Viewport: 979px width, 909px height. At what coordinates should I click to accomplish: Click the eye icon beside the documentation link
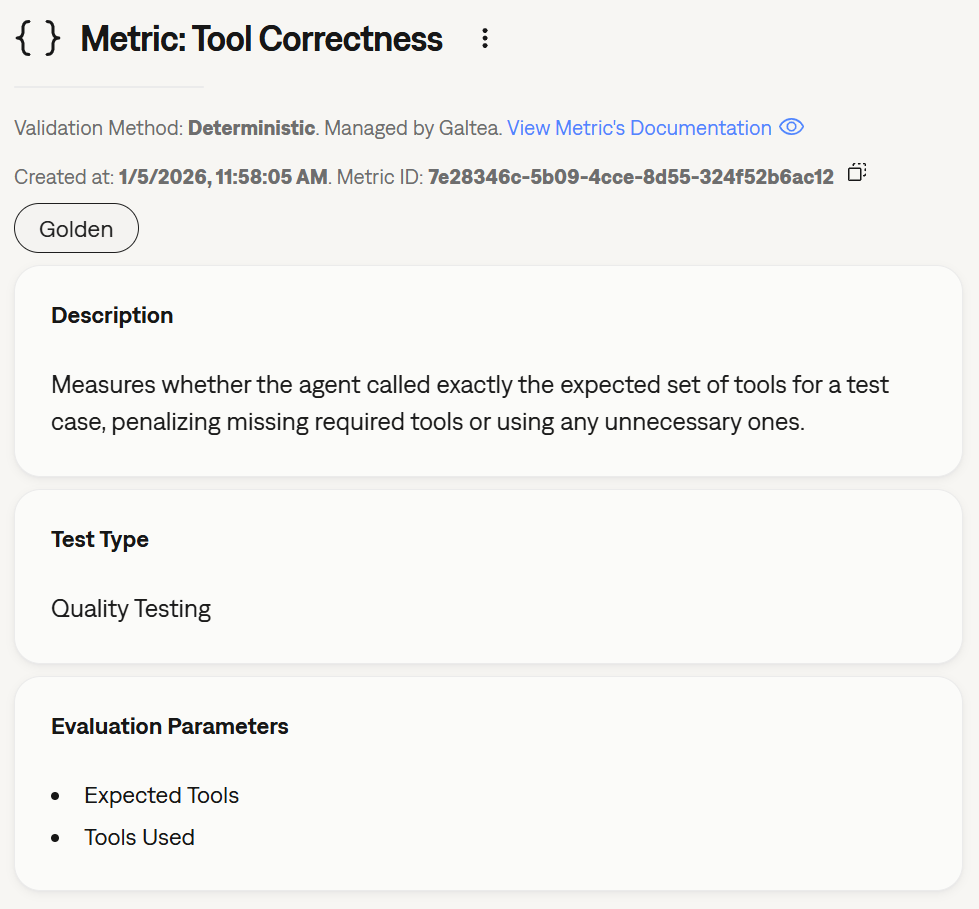(x=791, y=127)
